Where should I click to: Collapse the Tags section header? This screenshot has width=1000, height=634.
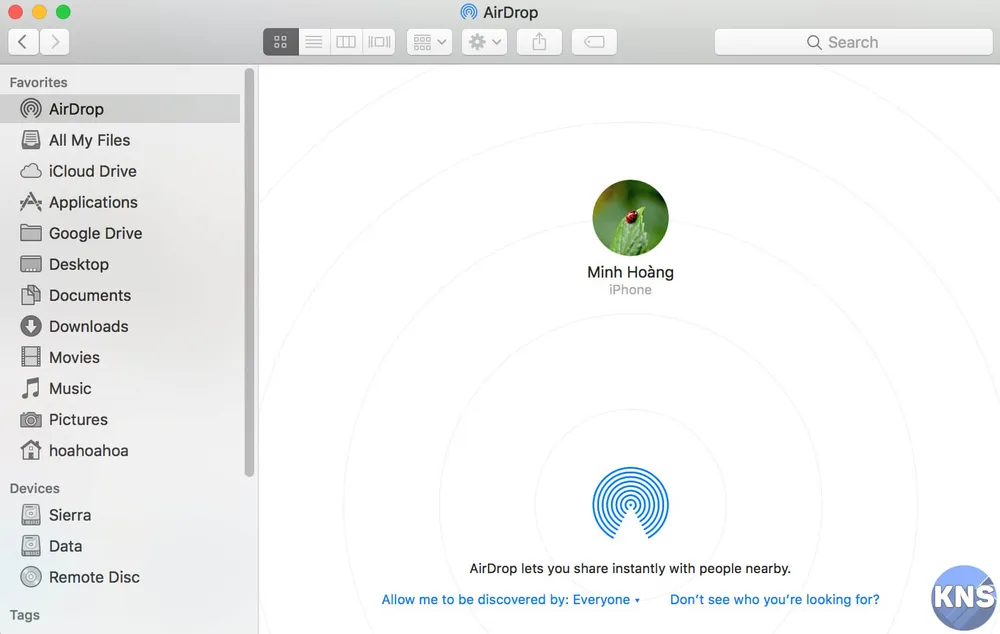pos(25,615)
